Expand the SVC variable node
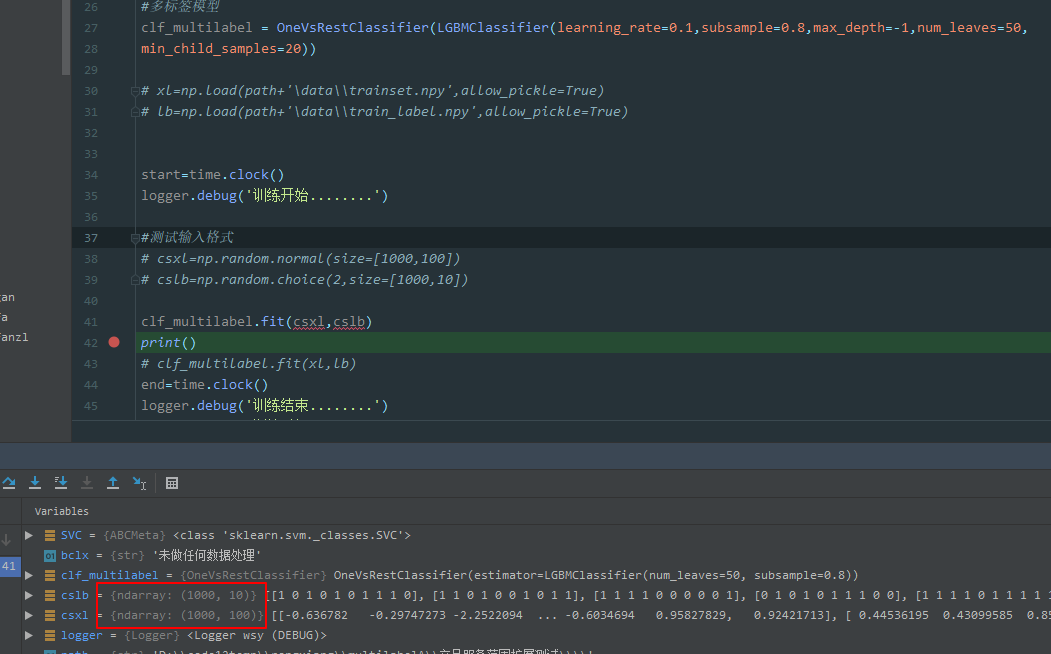 pyautogui.click(x=29, y=535)
